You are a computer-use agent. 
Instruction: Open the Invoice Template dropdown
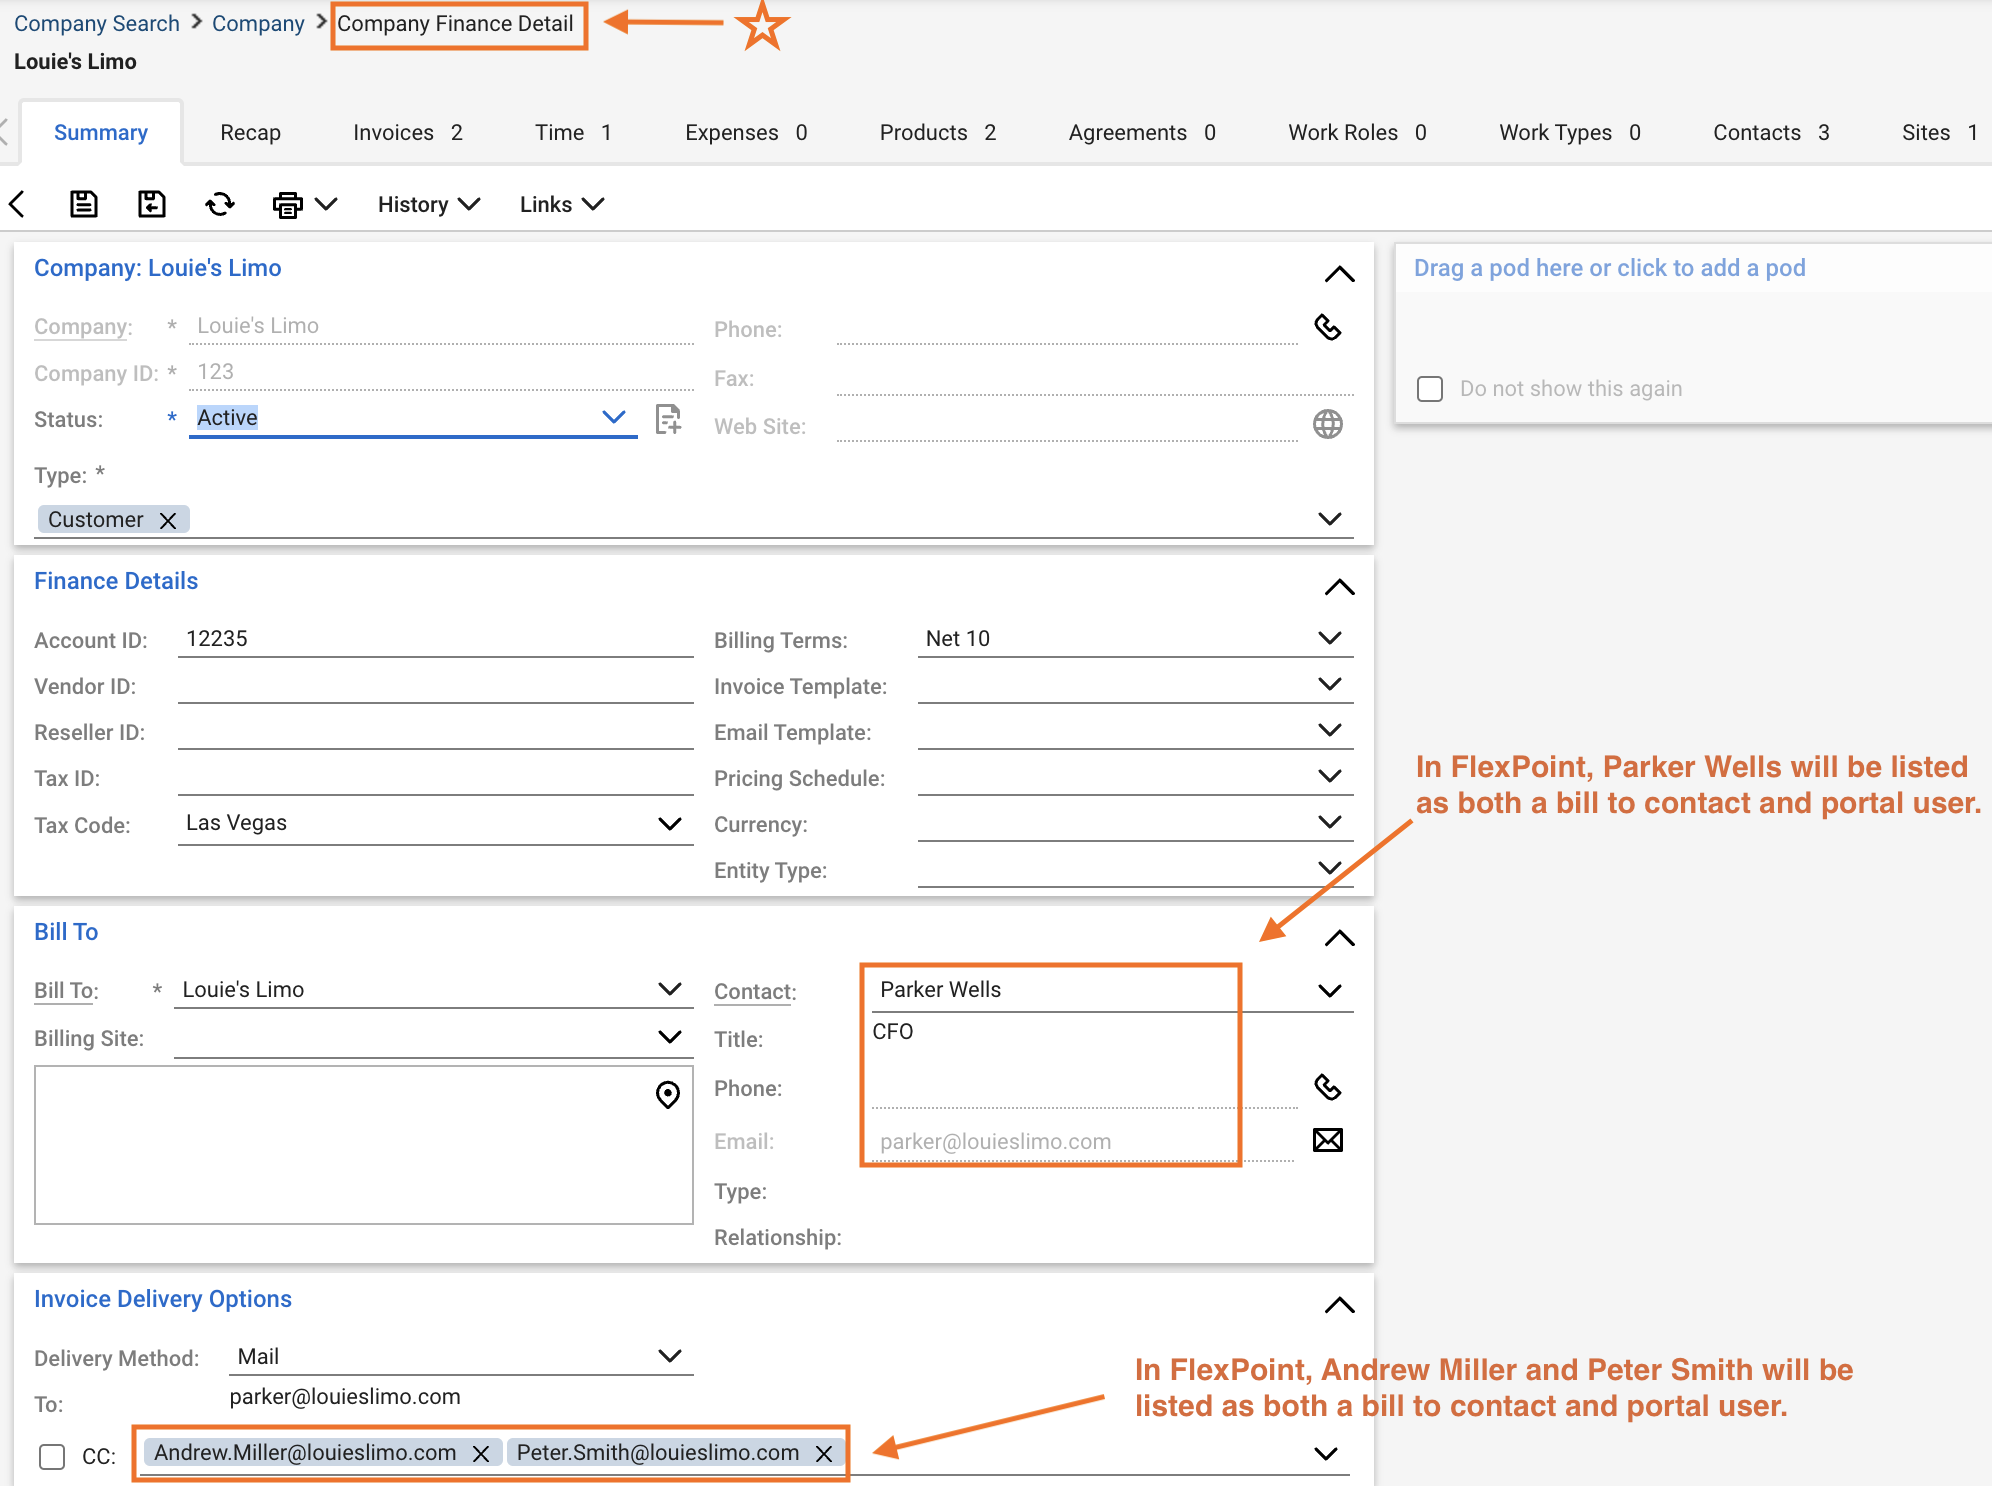tap(1330, 684)
